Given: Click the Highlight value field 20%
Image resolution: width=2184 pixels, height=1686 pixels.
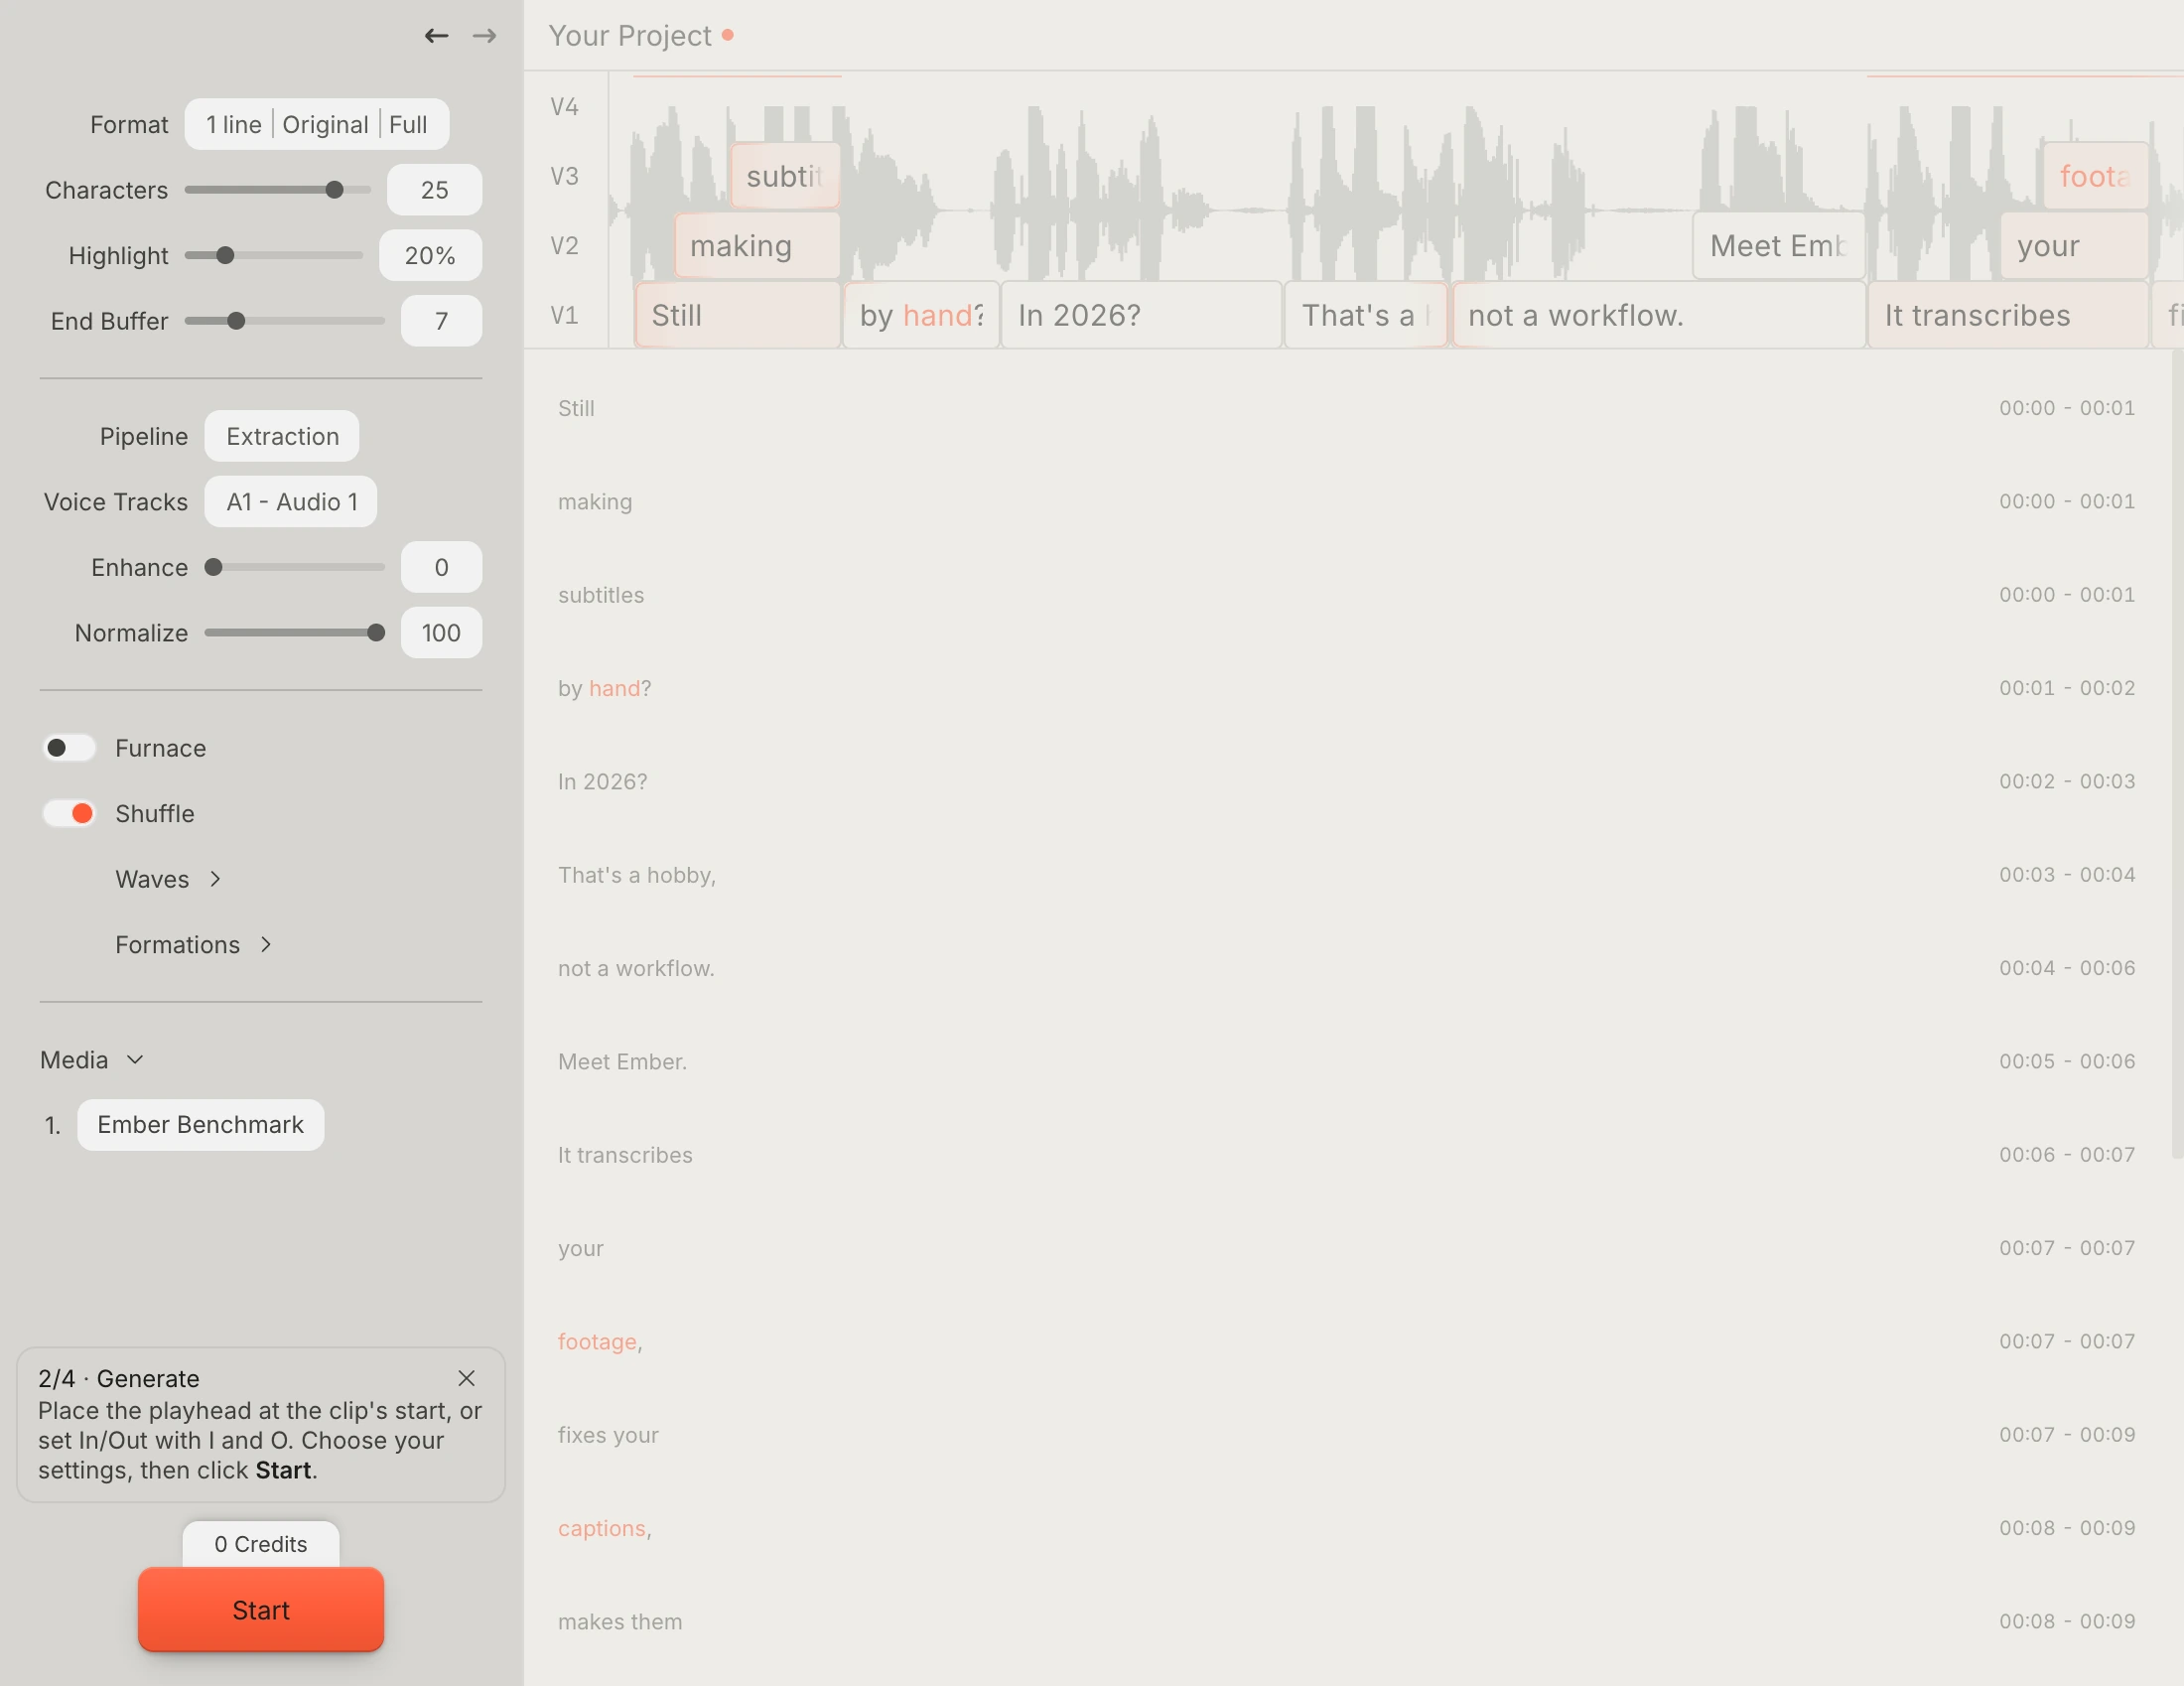Looking at the screenshot, I should tap(430, 255).
